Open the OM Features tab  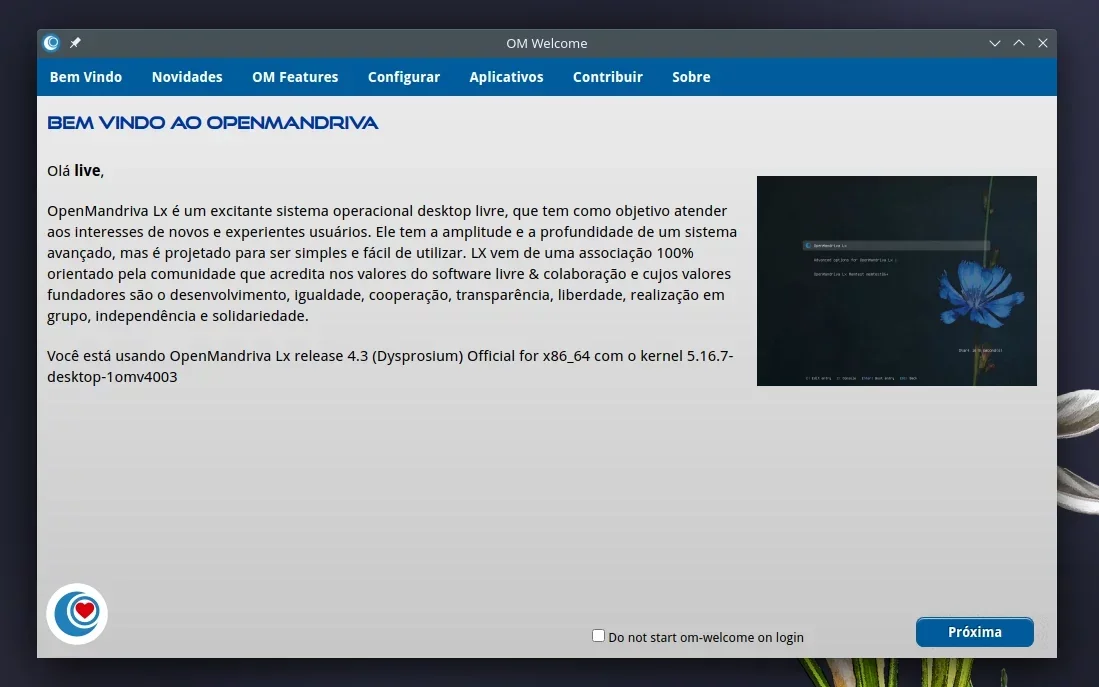295,77
